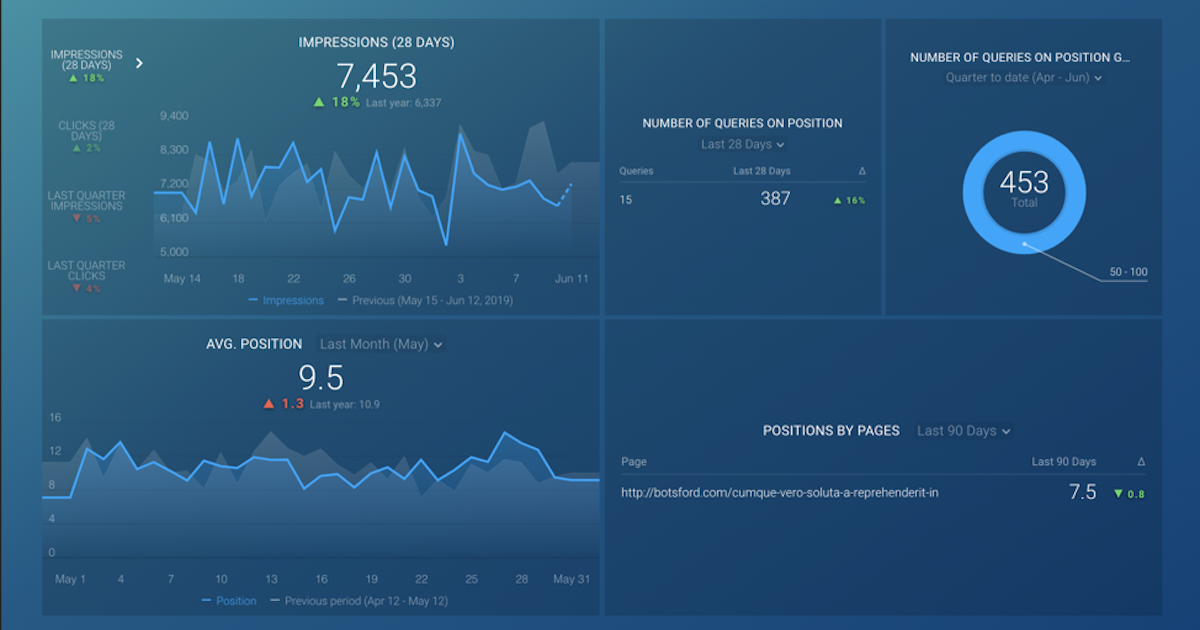The height and width of the screenshot is (630, 1200).
Task: Click the 50 - 100 donut segment label
Action: pos(1128,272)
